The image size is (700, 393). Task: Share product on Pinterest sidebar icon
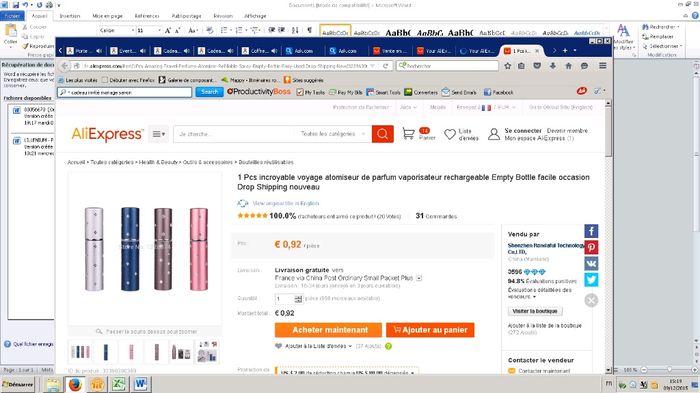(x=591, y=247)
